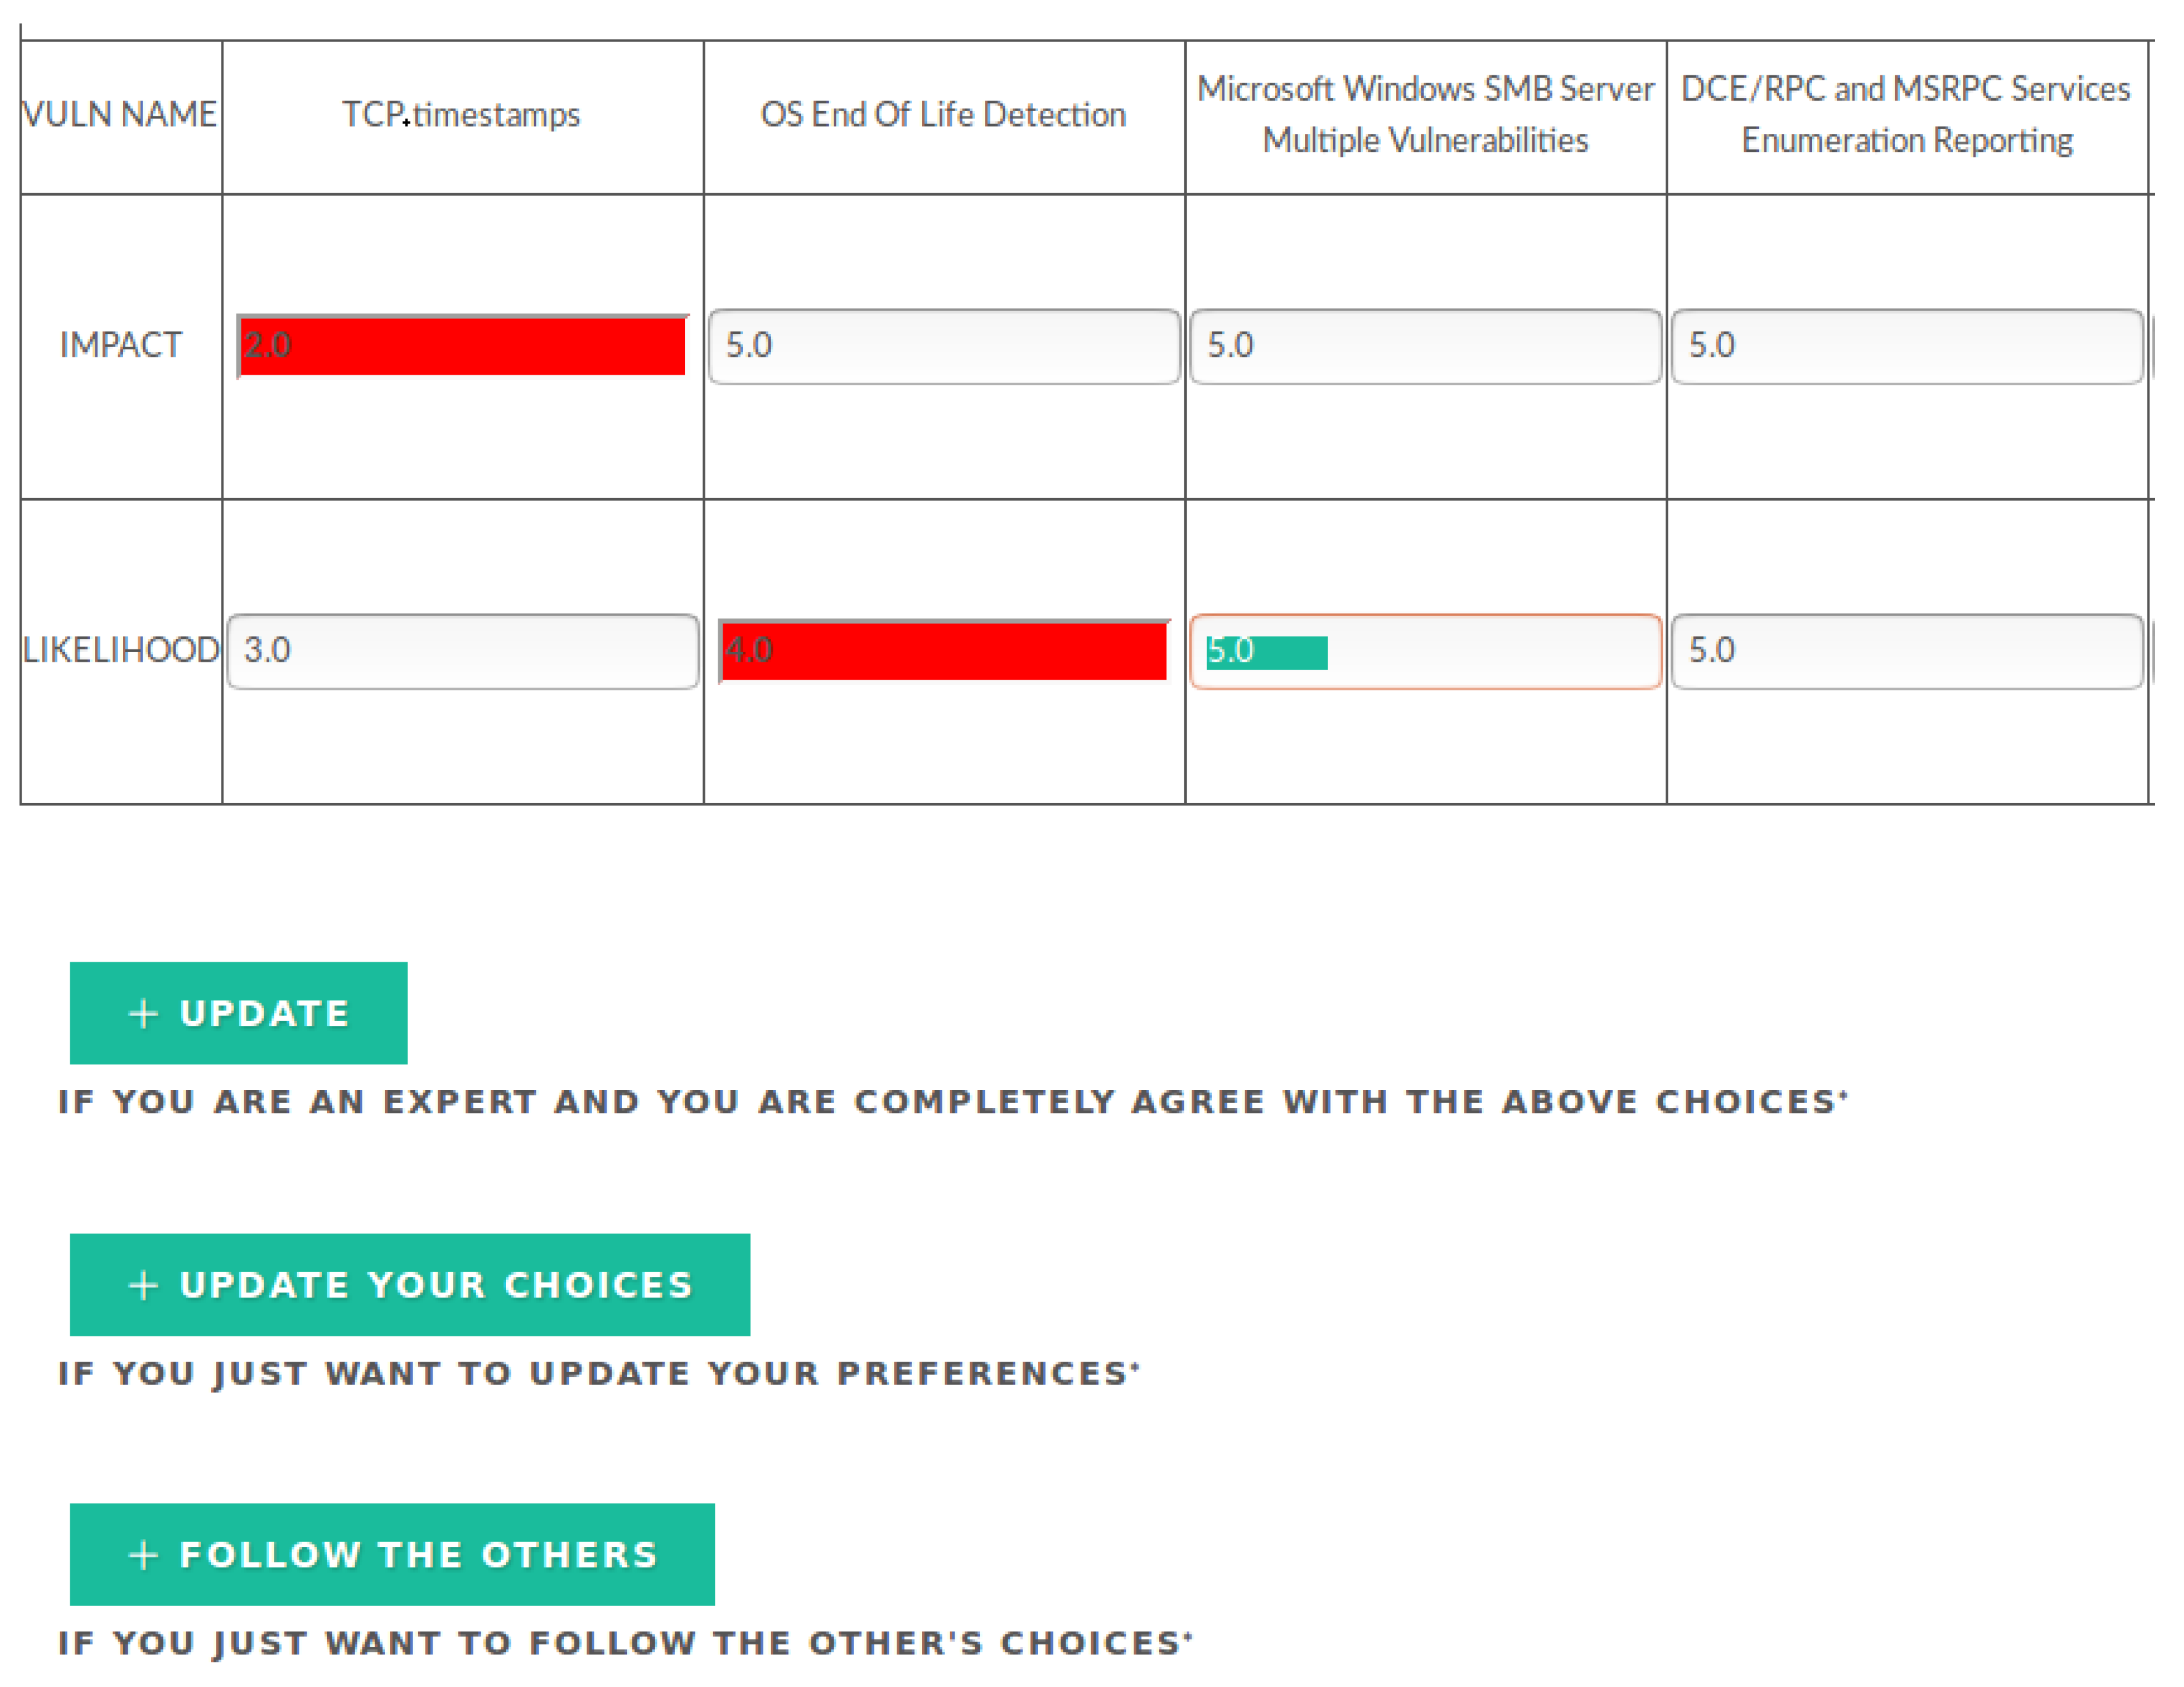Viewport: 2184px width, 1687px height.
Task: Select the OS End Of Life impact field
Action: pyautogui.click(x=944, y=346)
